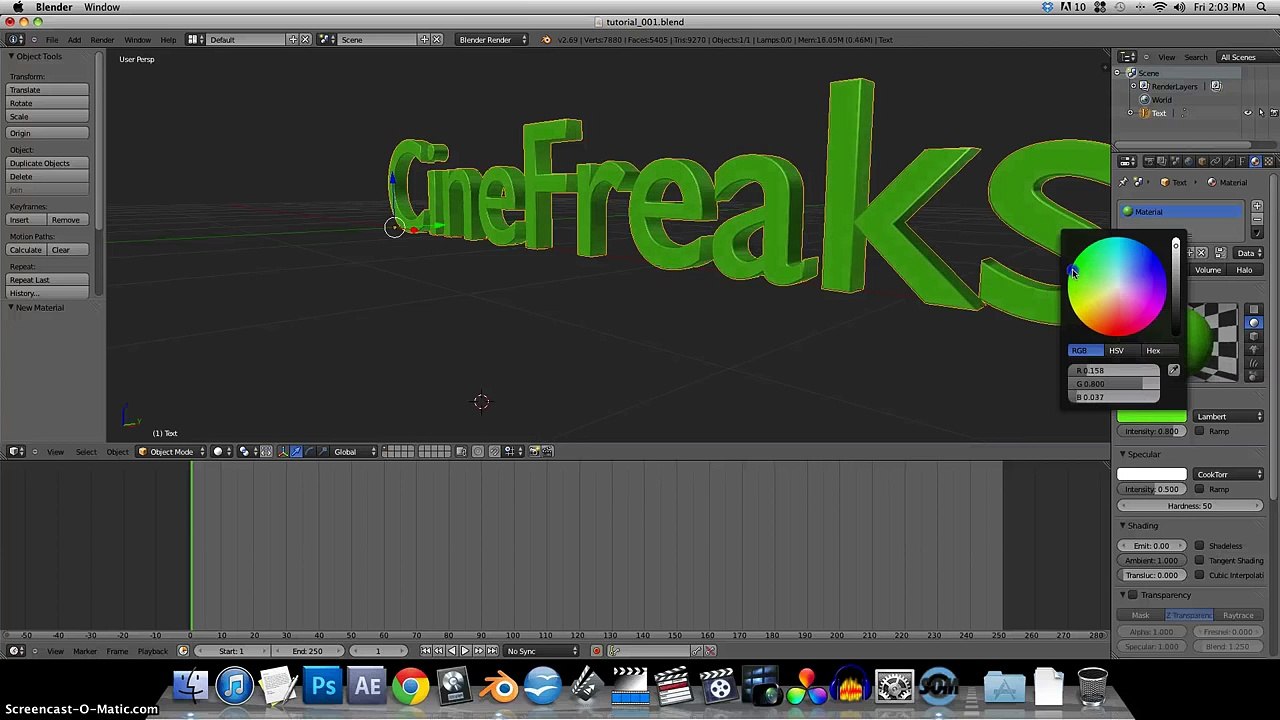Open the Add menu
This screenshot has height=720, width=1280.
74,40
